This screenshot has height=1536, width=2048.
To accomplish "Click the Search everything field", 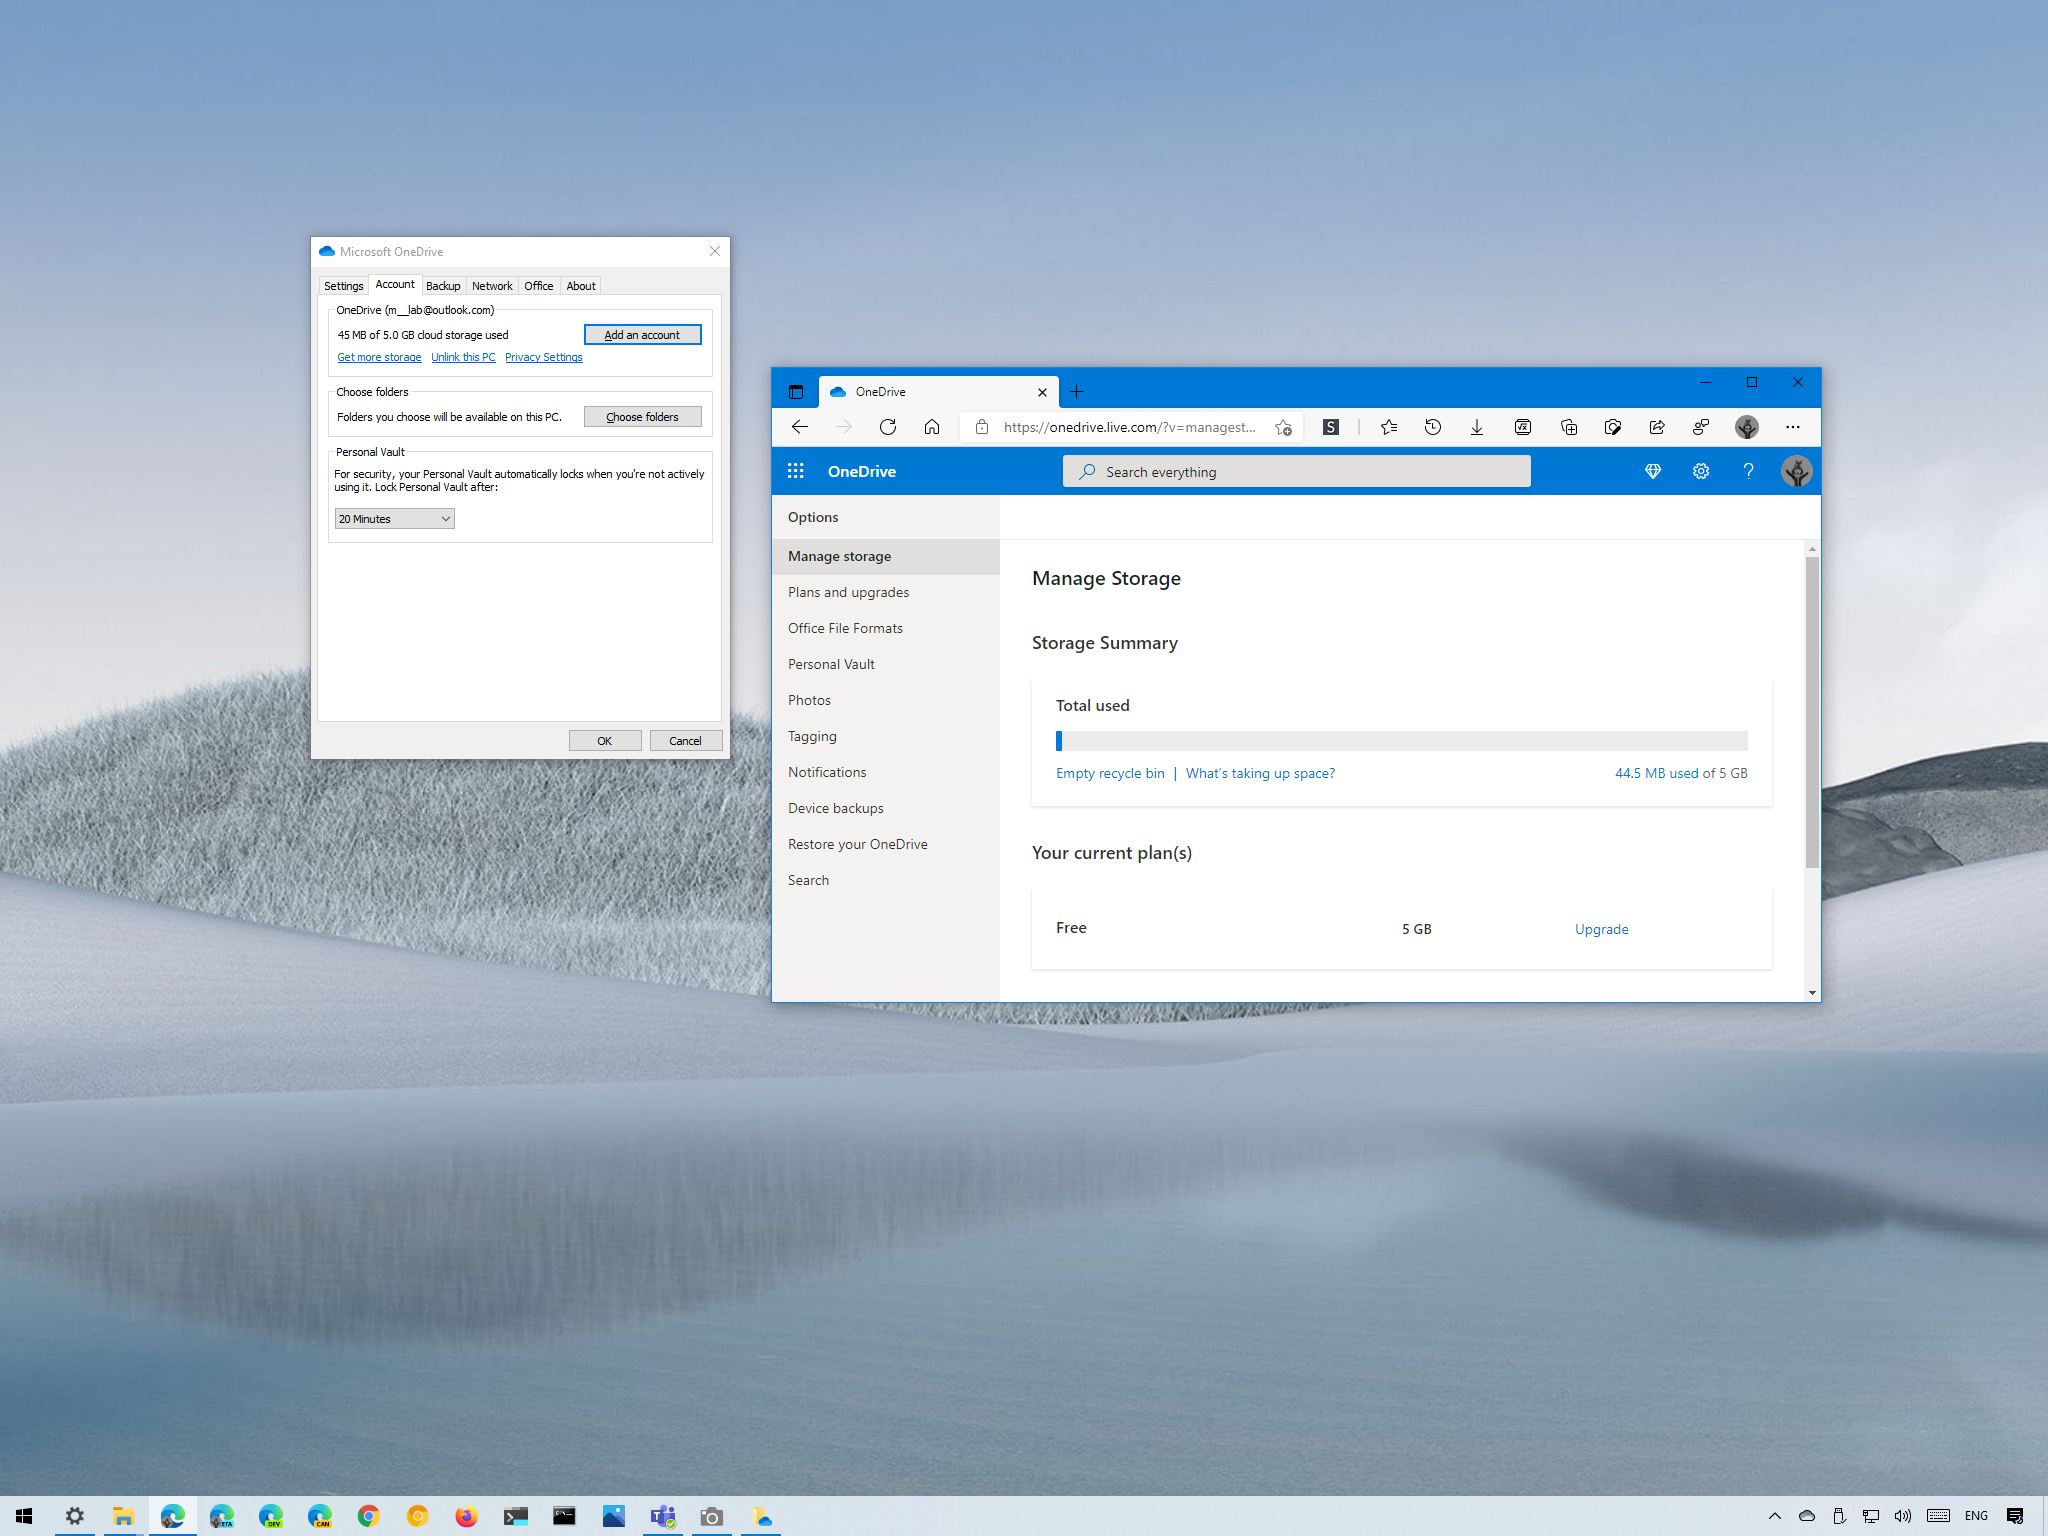I will point(1295,471).
